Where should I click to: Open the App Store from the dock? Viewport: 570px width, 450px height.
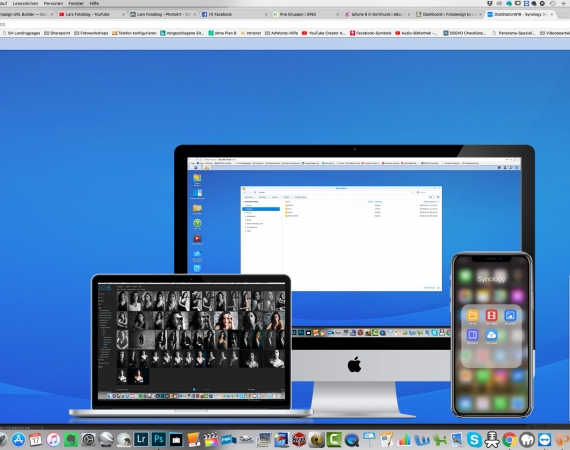pos(18,439)
